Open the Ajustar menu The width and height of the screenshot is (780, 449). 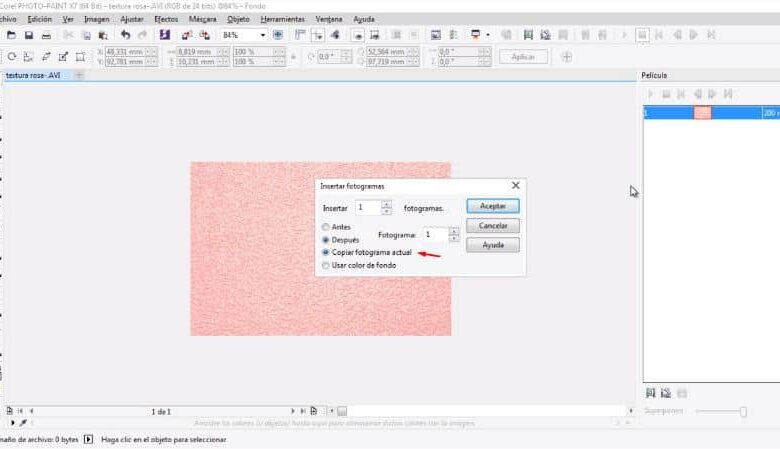click(132, 19)
